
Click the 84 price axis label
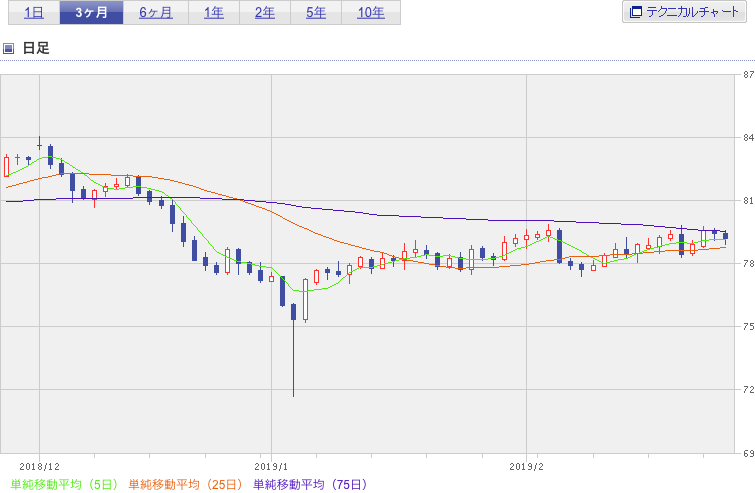point(748,138)
